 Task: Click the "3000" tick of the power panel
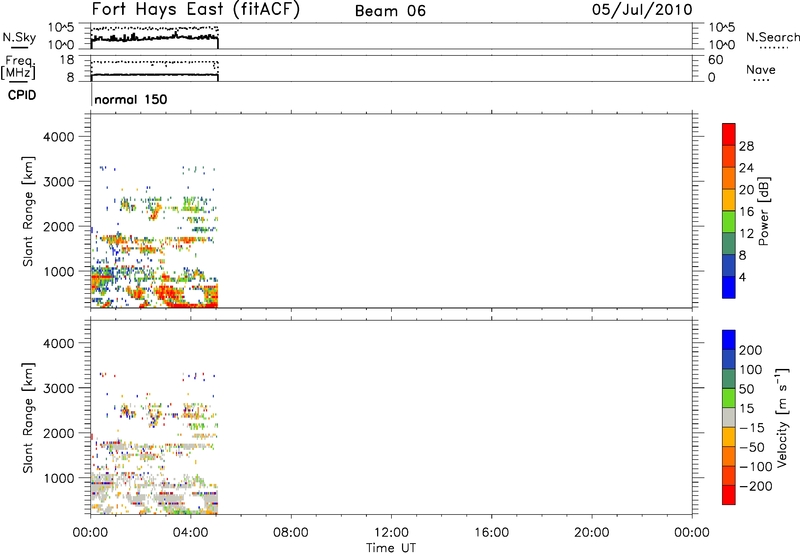coord(59,182)
